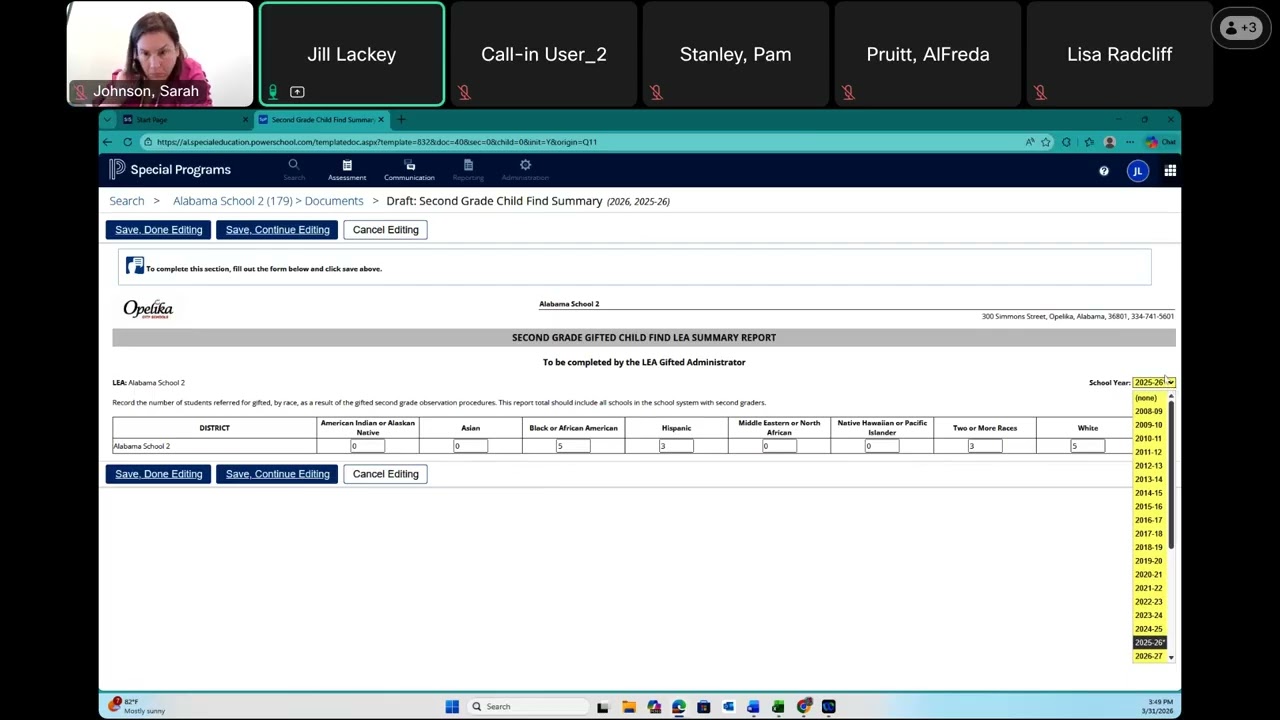1280x720 pixels.
Task: Click the PowerSchool Special Programs logo
Action: pos(170,169)
